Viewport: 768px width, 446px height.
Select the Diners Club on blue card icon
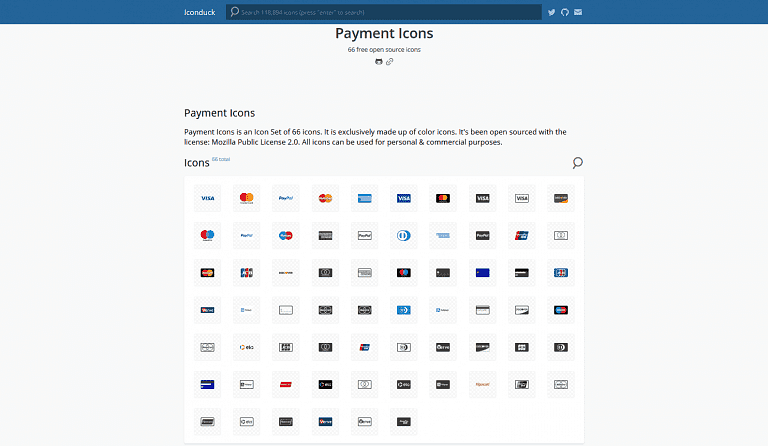click(404, 310)
